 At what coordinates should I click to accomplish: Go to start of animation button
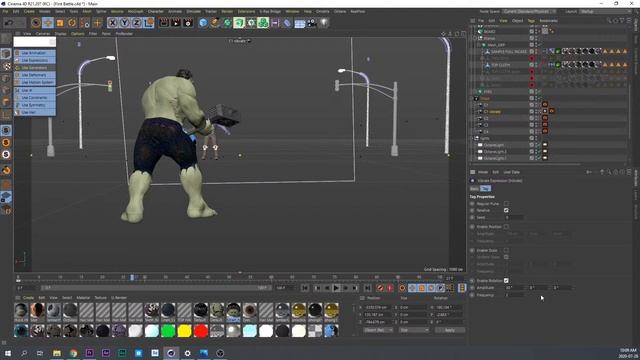pos(305,288)
